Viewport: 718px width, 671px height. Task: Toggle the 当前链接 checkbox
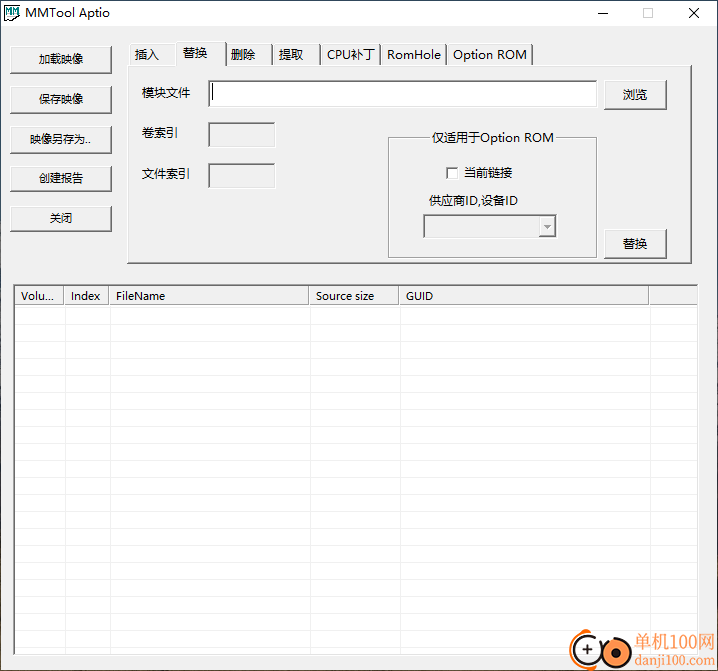click(x=452, y=173)
